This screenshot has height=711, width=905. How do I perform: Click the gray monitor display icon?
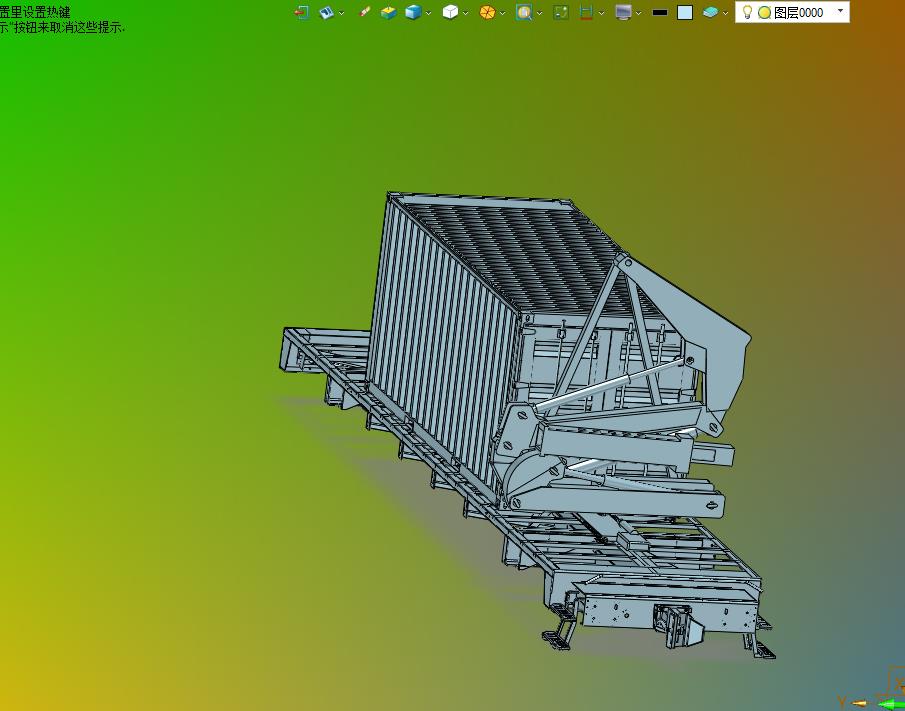pyautogui.click(x=623, y=12)
